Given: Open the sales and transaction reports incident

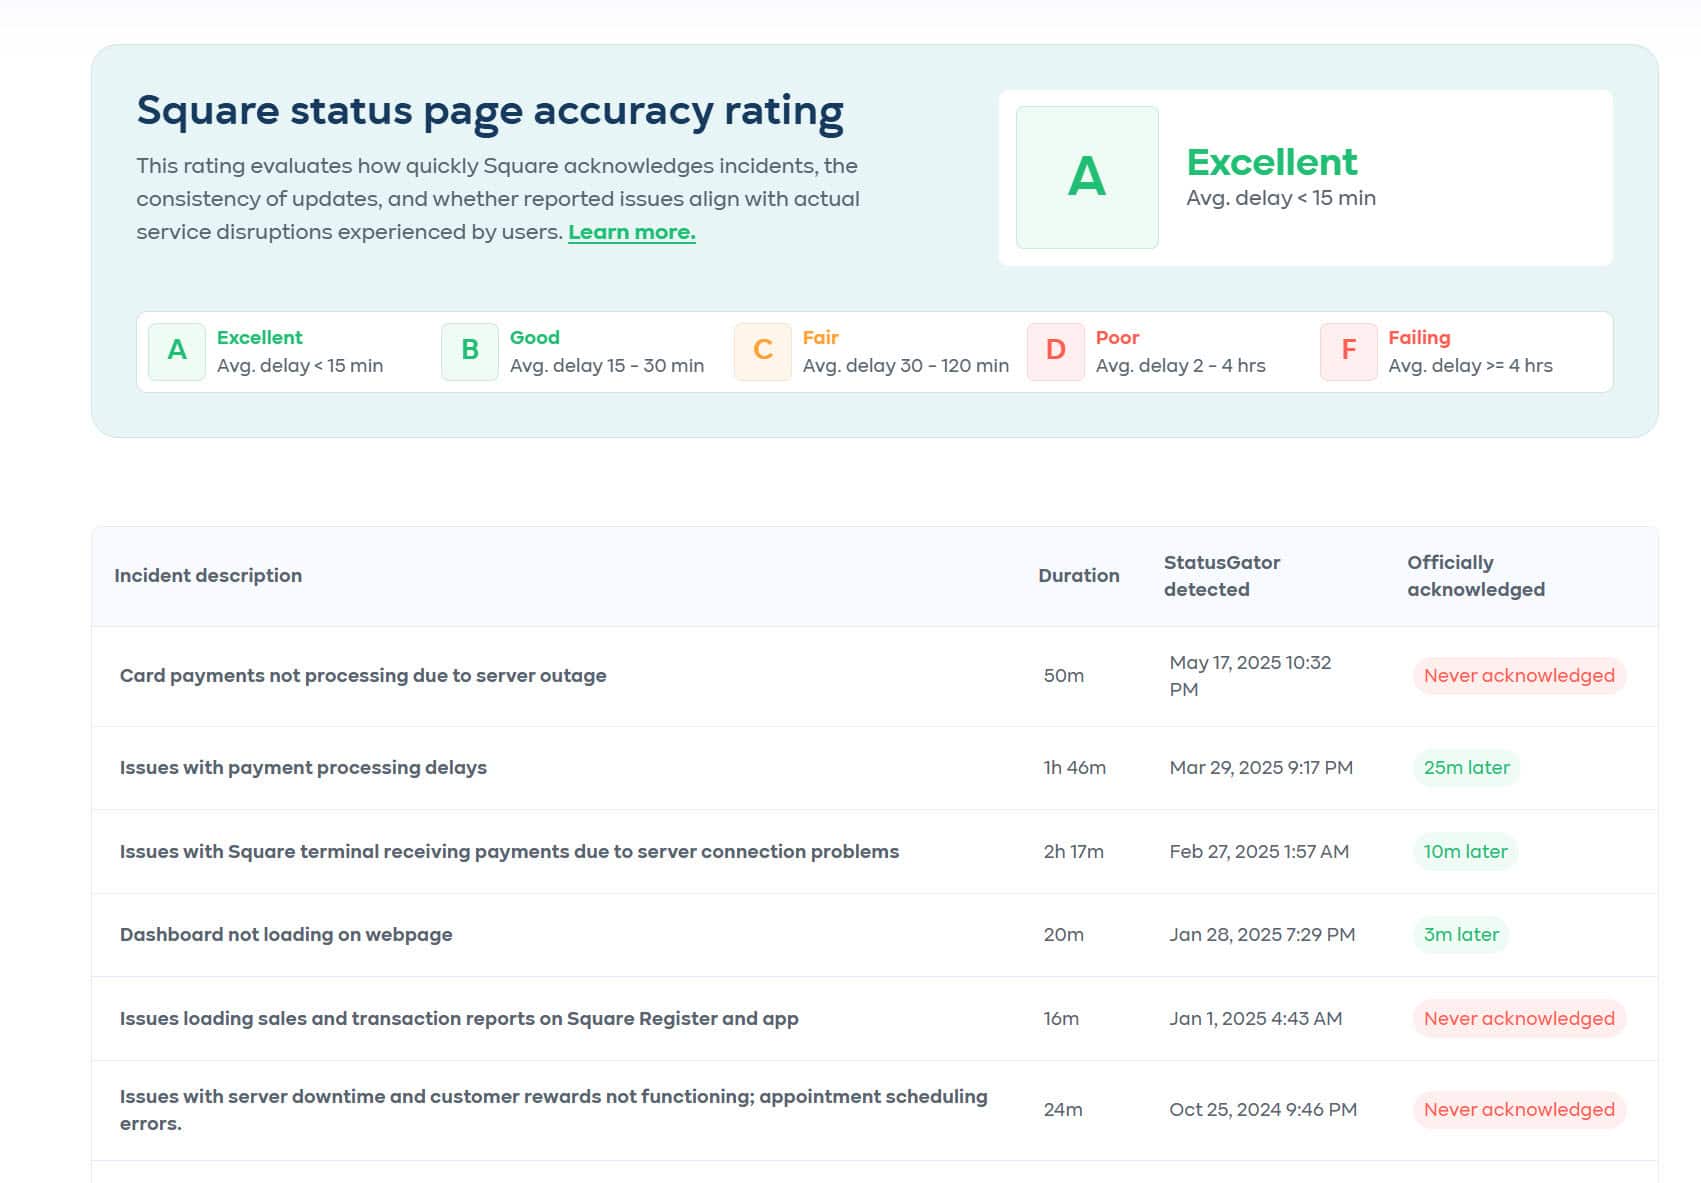Looking at the screenshot, I should [x=459, y=1019].
